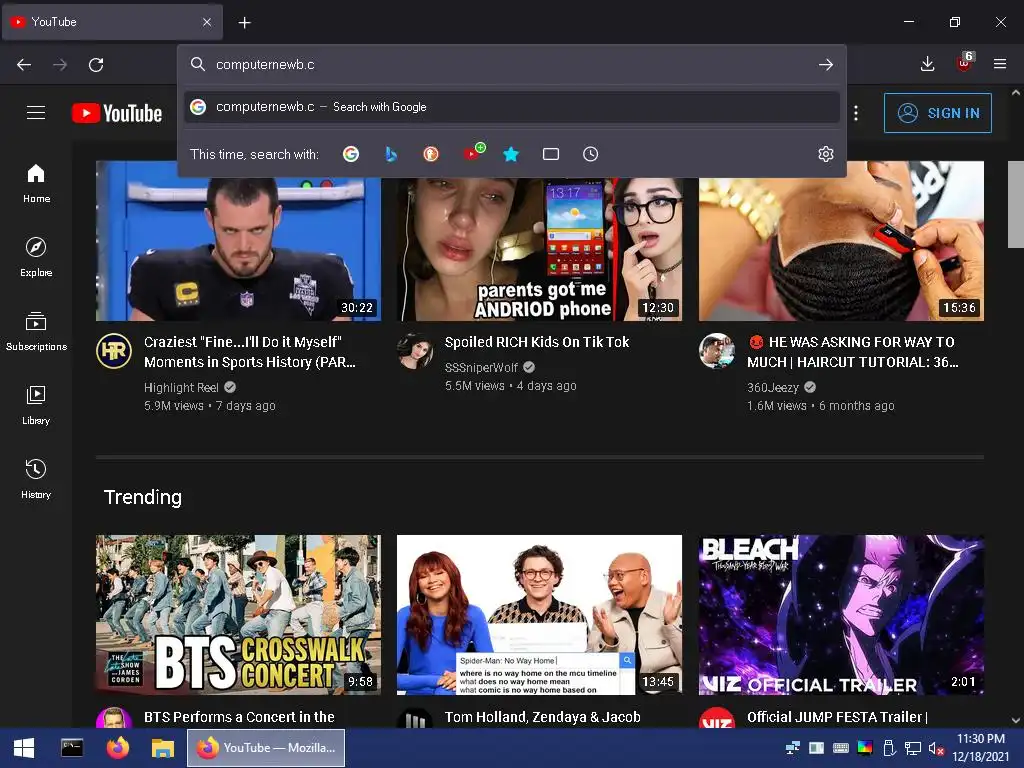Open search settings gear

[825, 154]
